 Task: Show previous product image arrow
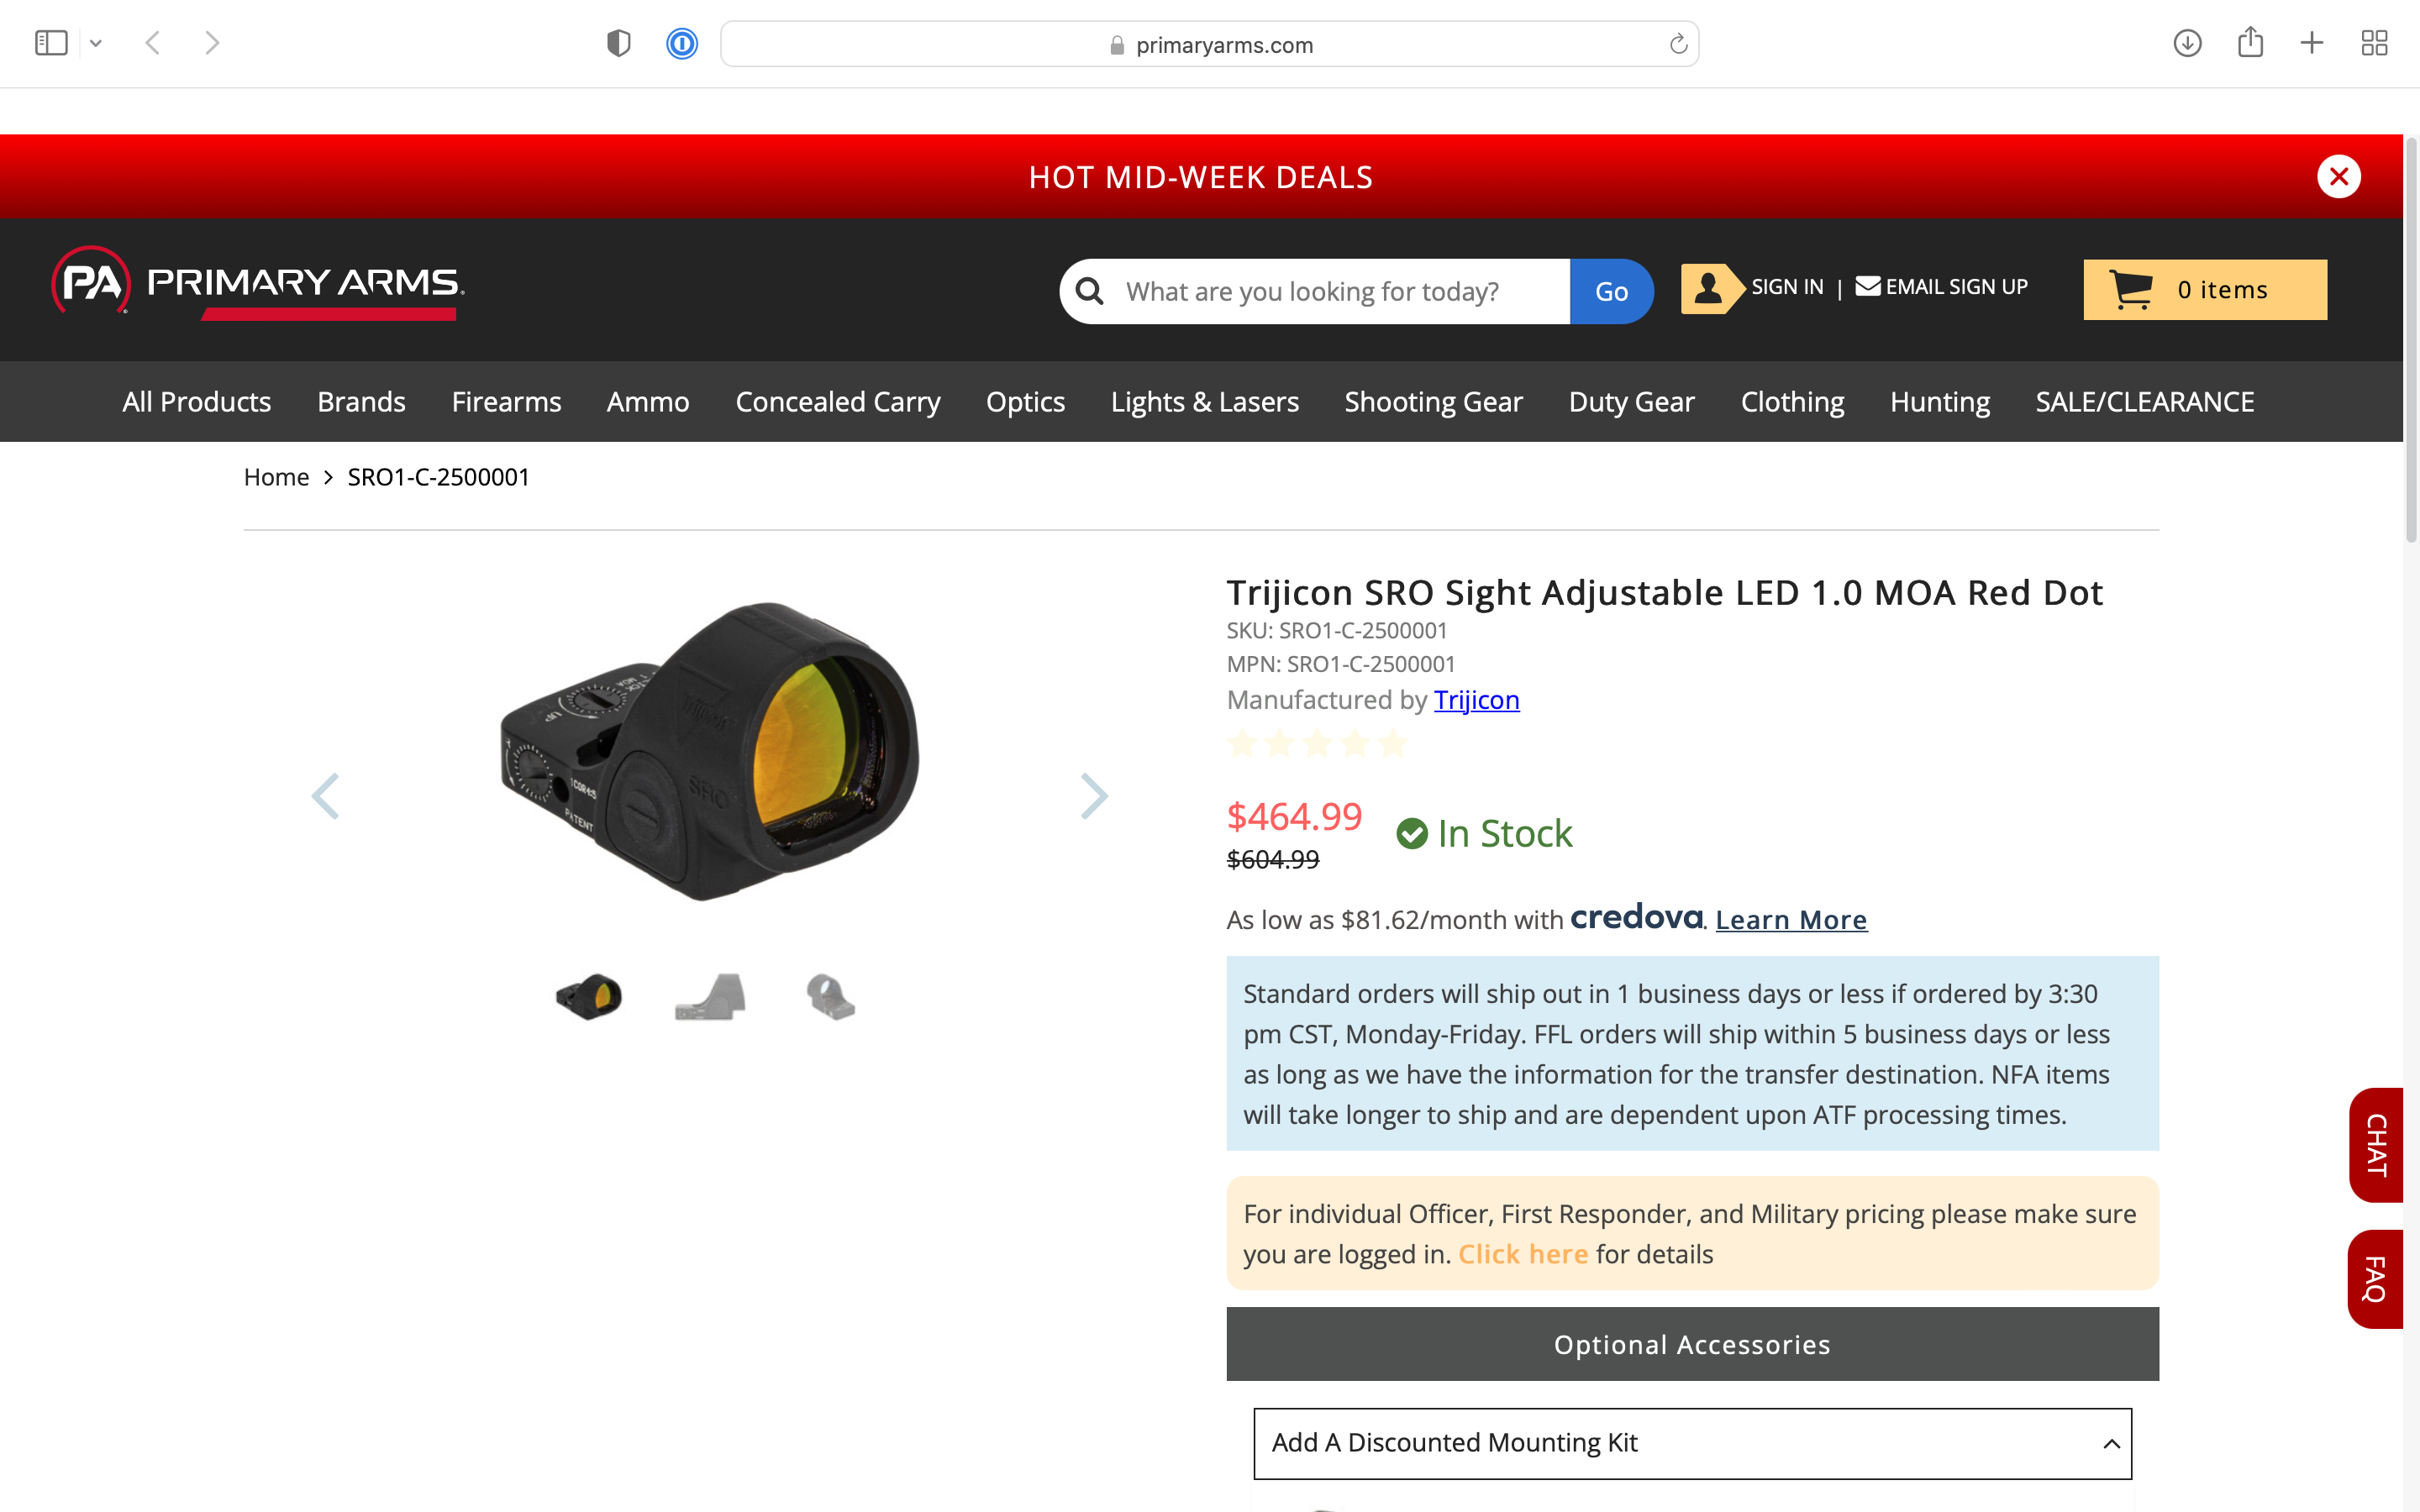pyautogui.click(x=326, y=796)
